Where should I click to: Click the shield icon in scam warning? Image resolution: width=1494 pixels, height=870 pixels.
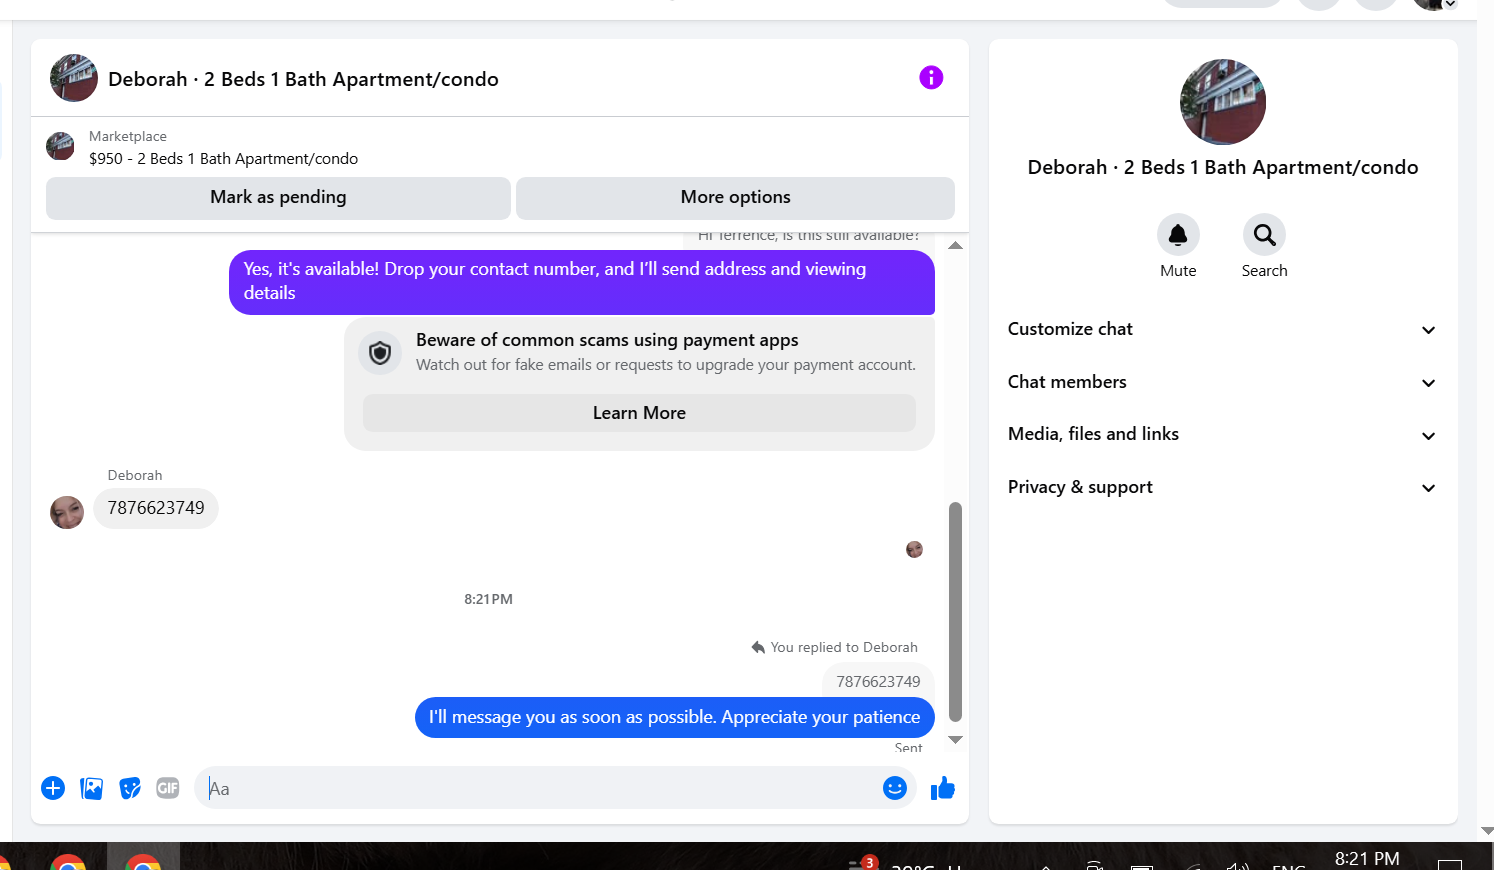(x=380, y=352)
